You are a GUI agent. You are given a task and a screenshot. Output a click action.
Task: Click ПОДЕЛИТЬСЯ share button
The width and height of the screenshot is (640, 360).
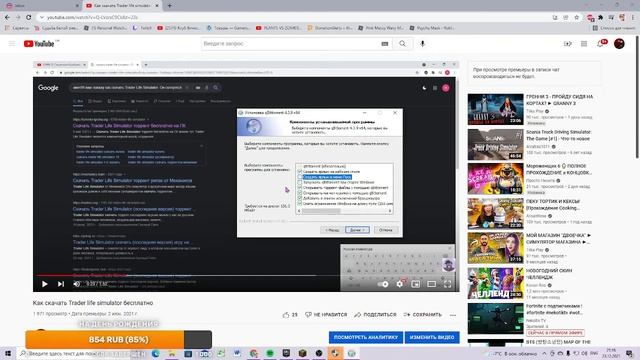[375, 315]
